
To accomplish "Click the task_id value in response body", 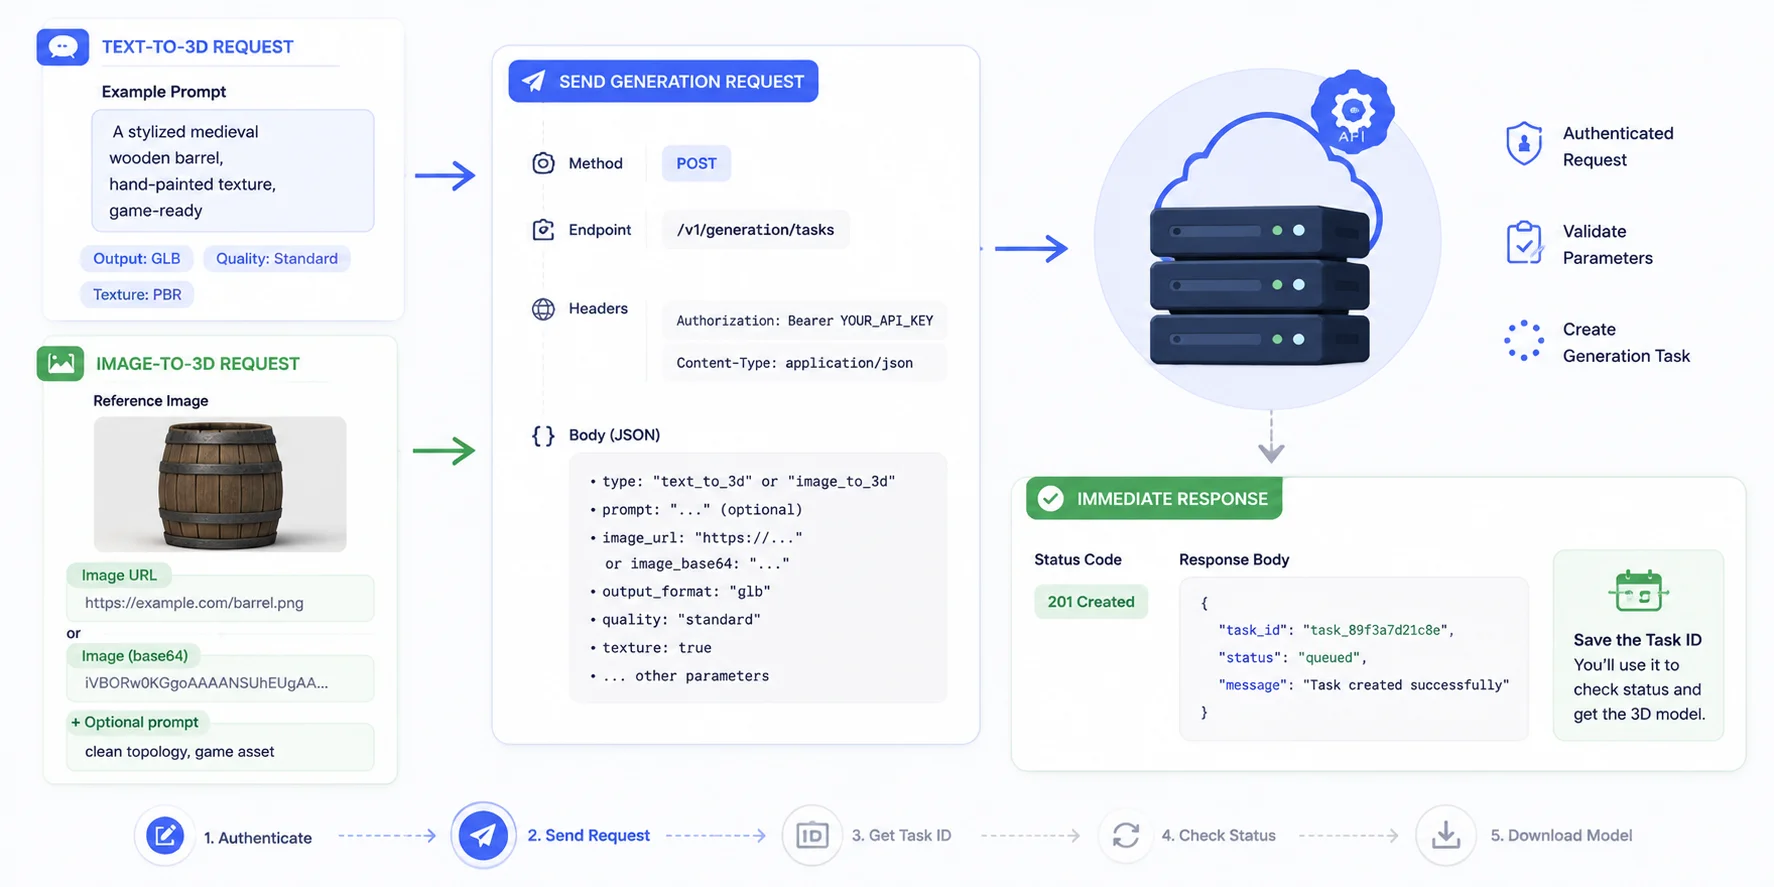I will [x=1375, y=630].
